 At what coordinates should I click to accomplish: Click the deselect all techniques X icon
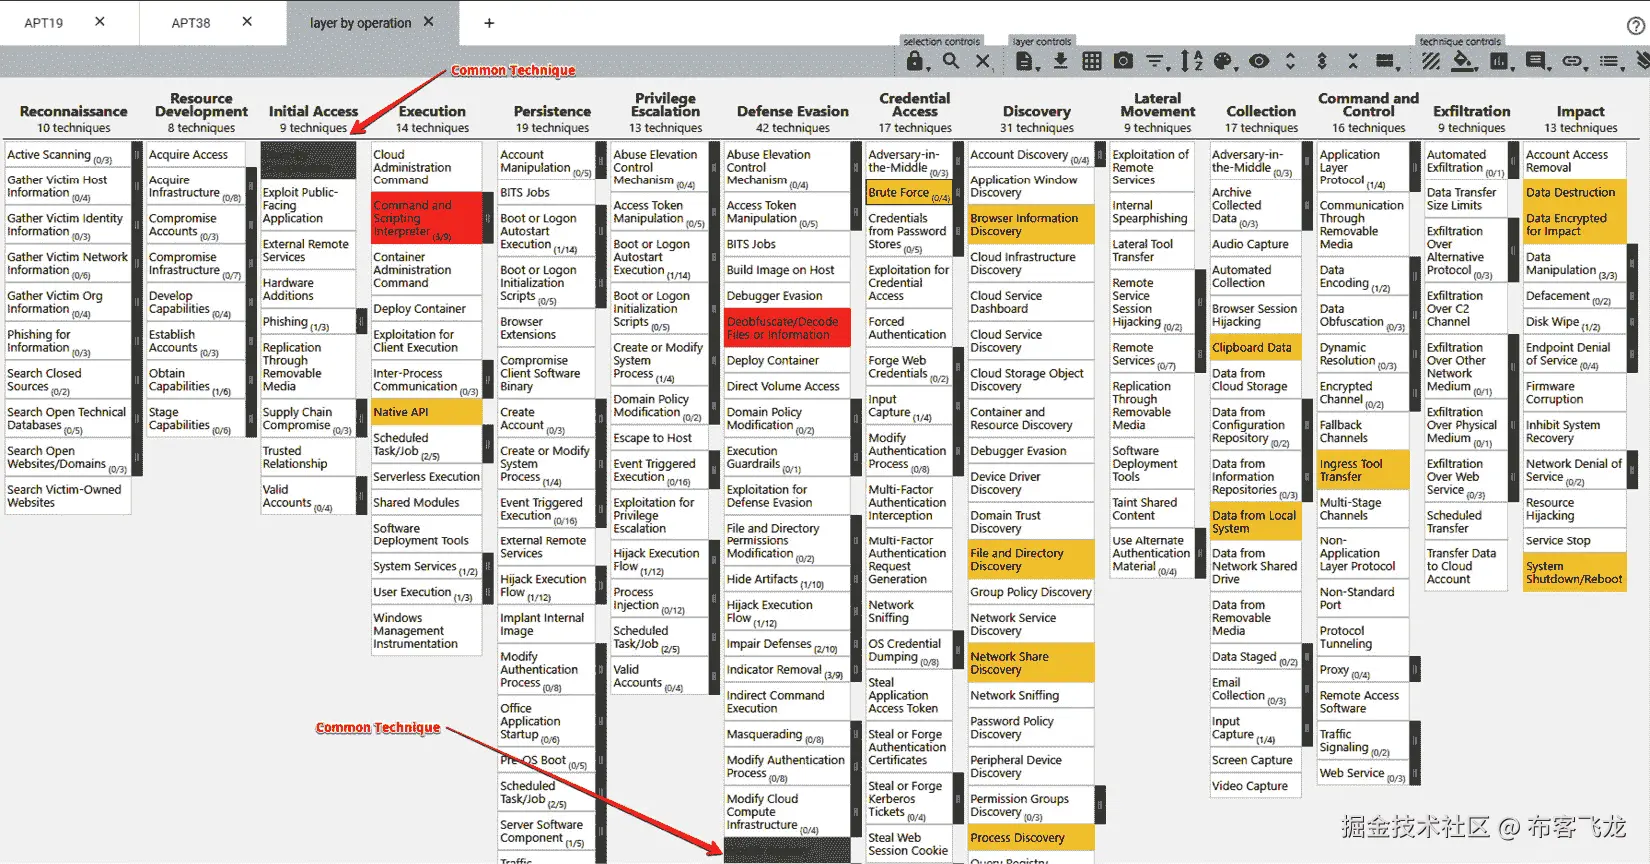983,62
